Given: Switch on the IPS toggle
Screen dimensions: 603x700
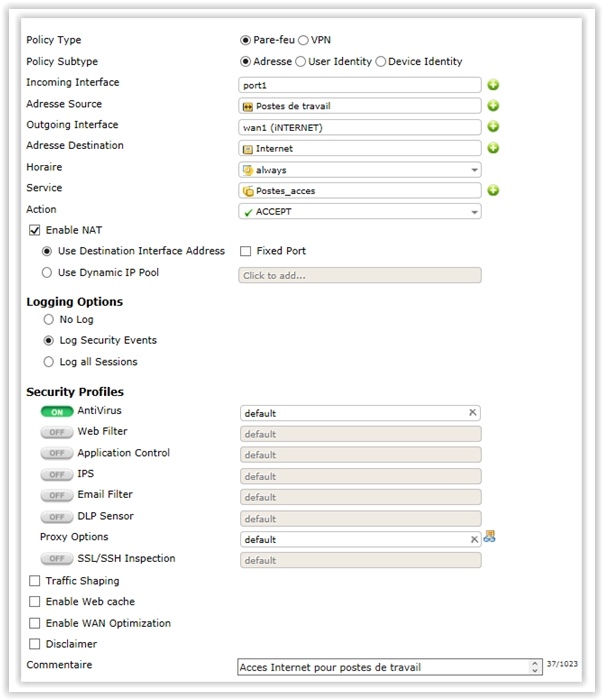Looking at the screenshot, I should [x=56, y=475].
